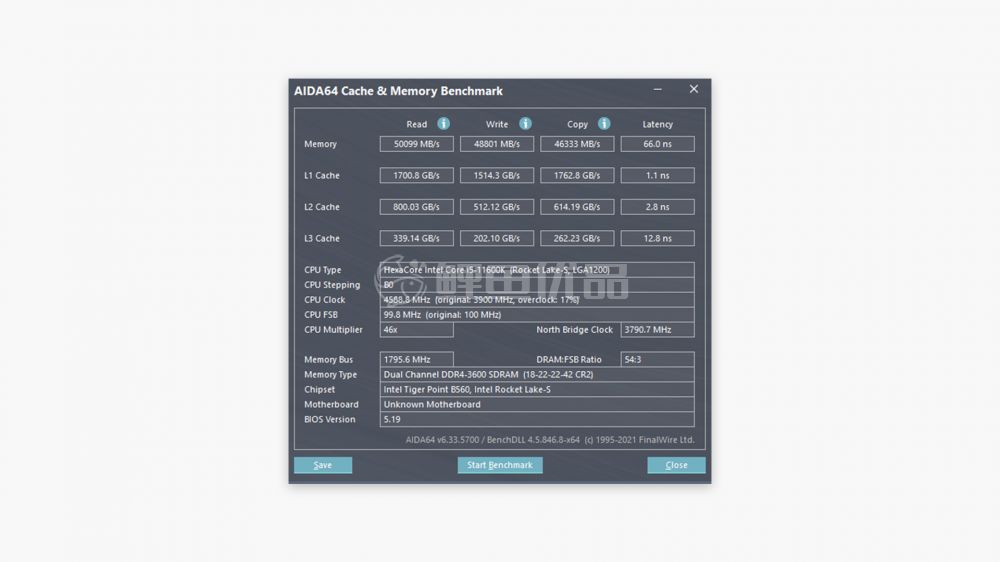
Task: Click the Write info icon
Action: click(525, 123)
